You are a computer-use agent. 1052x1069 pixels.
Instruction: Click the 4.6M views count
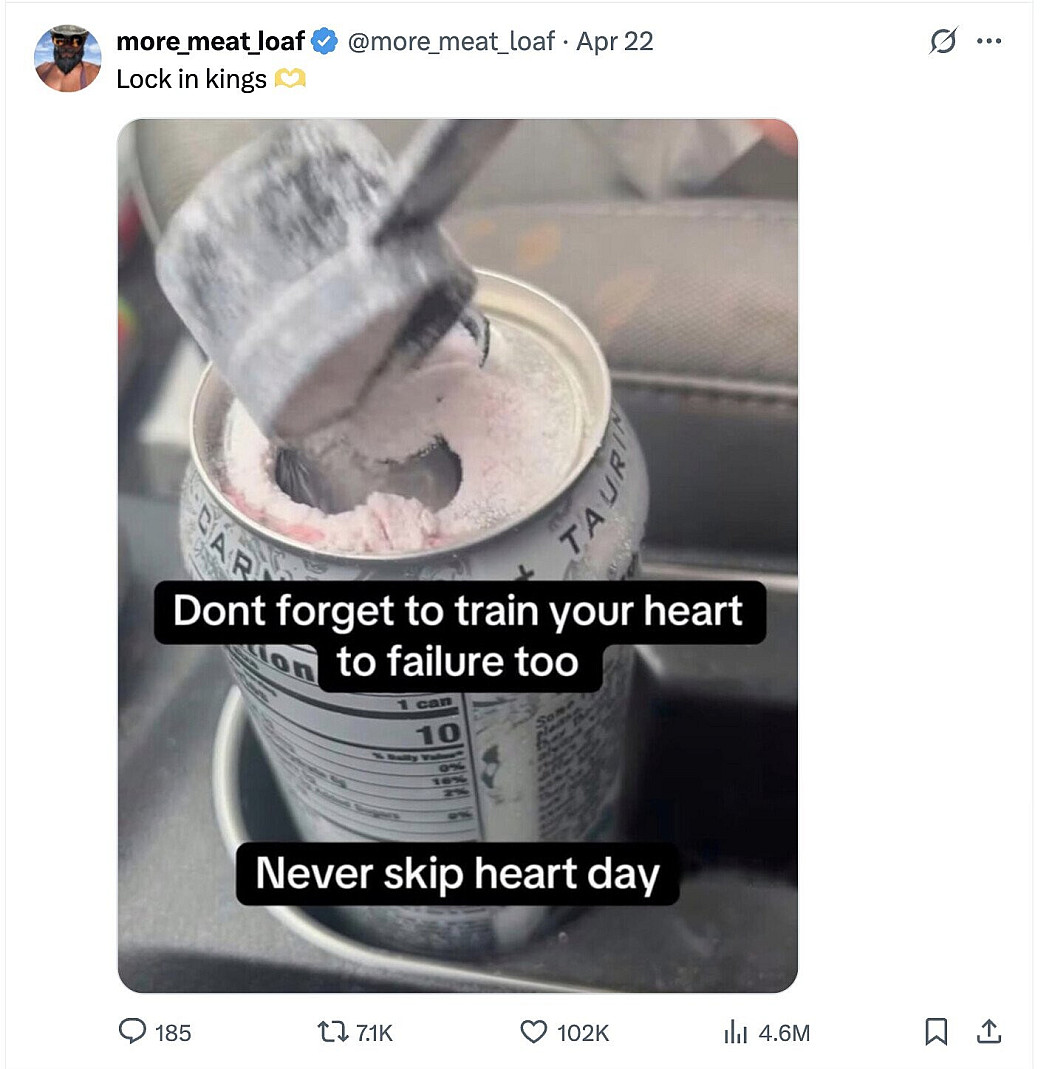point(784,1033)
